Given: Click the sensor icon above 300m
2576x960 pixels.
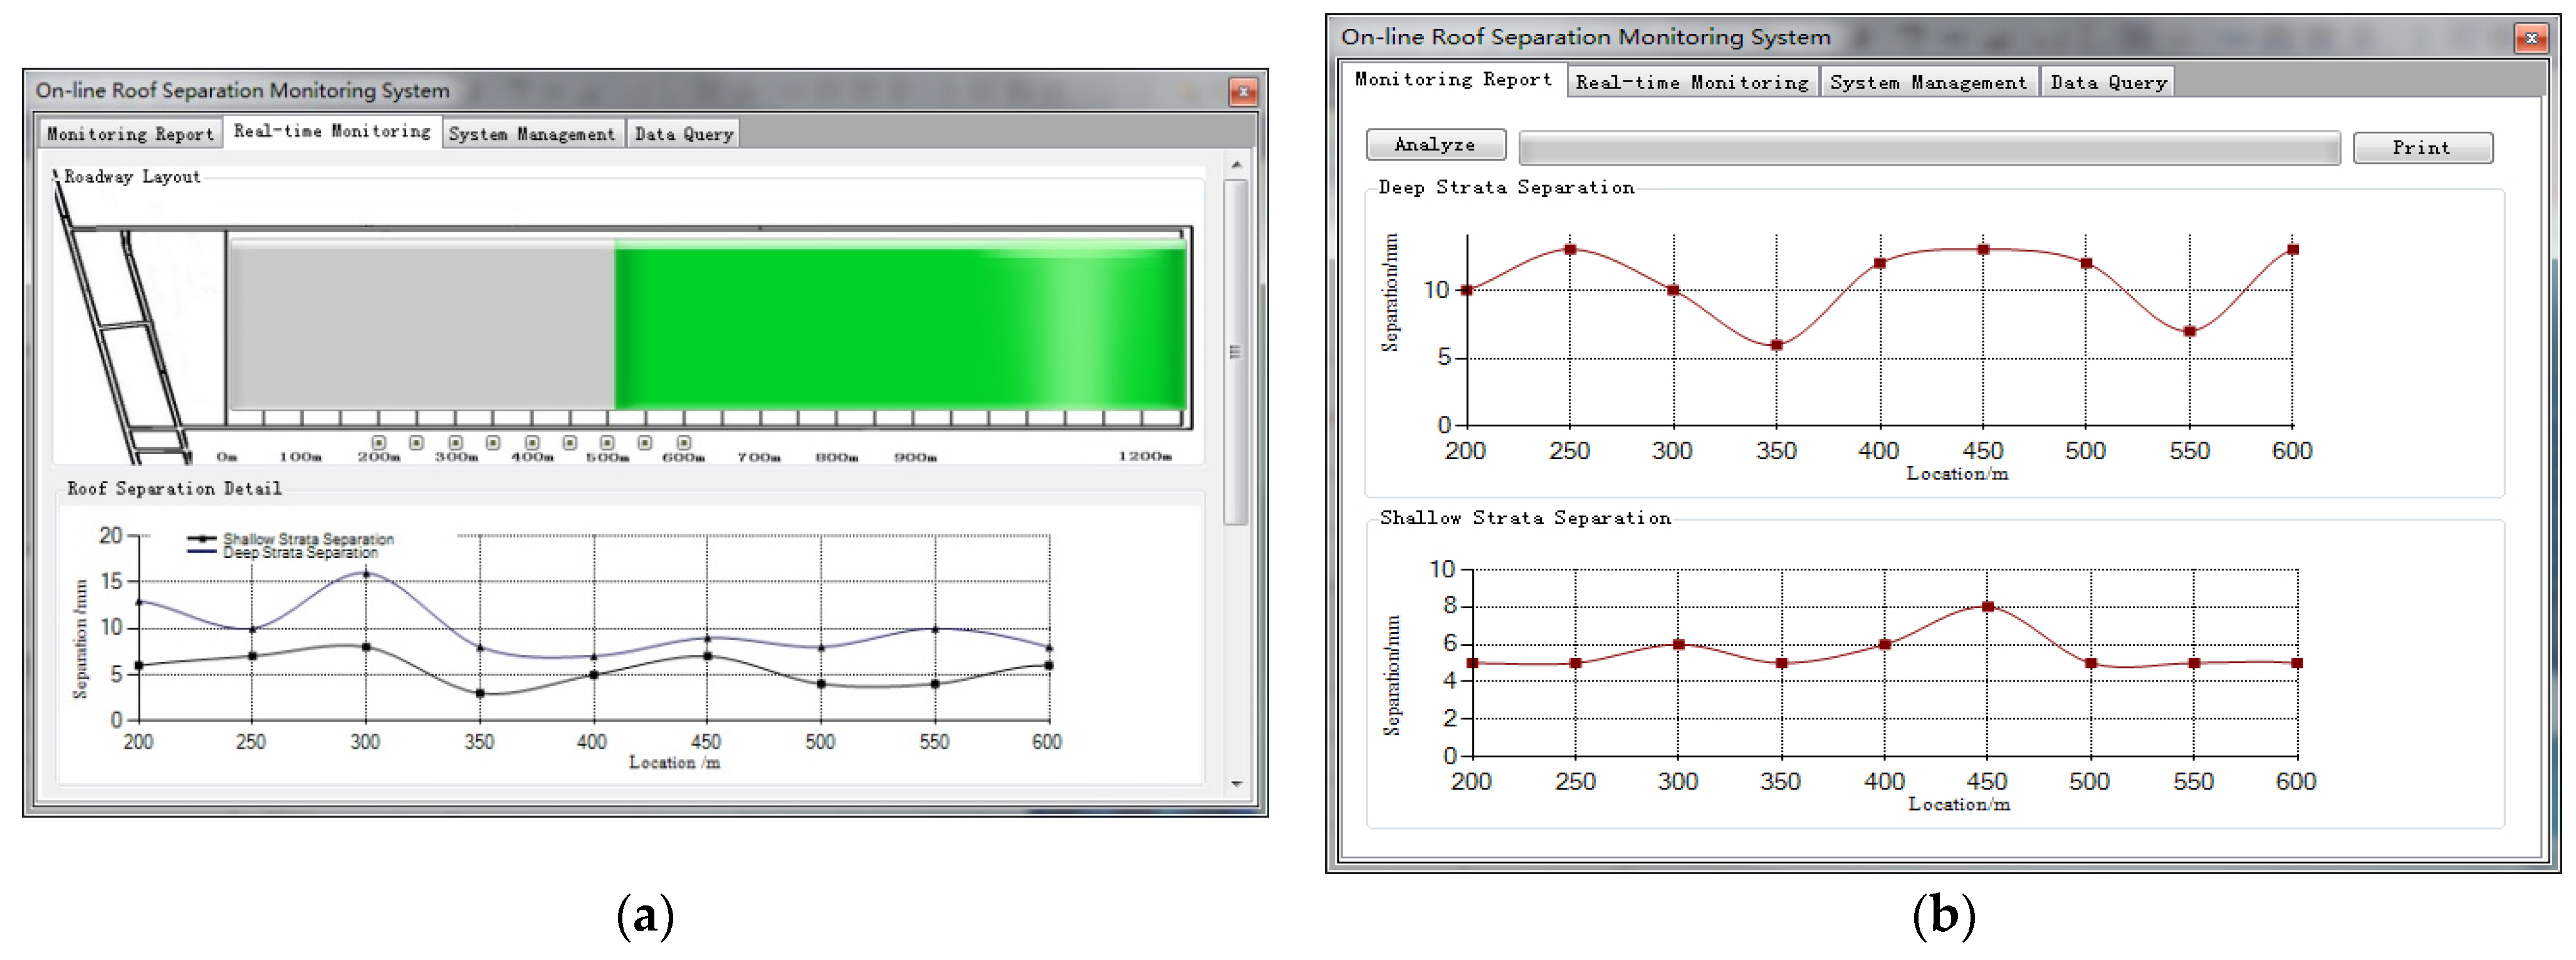Looking at the screenshot, I should (x=455, y=442).
